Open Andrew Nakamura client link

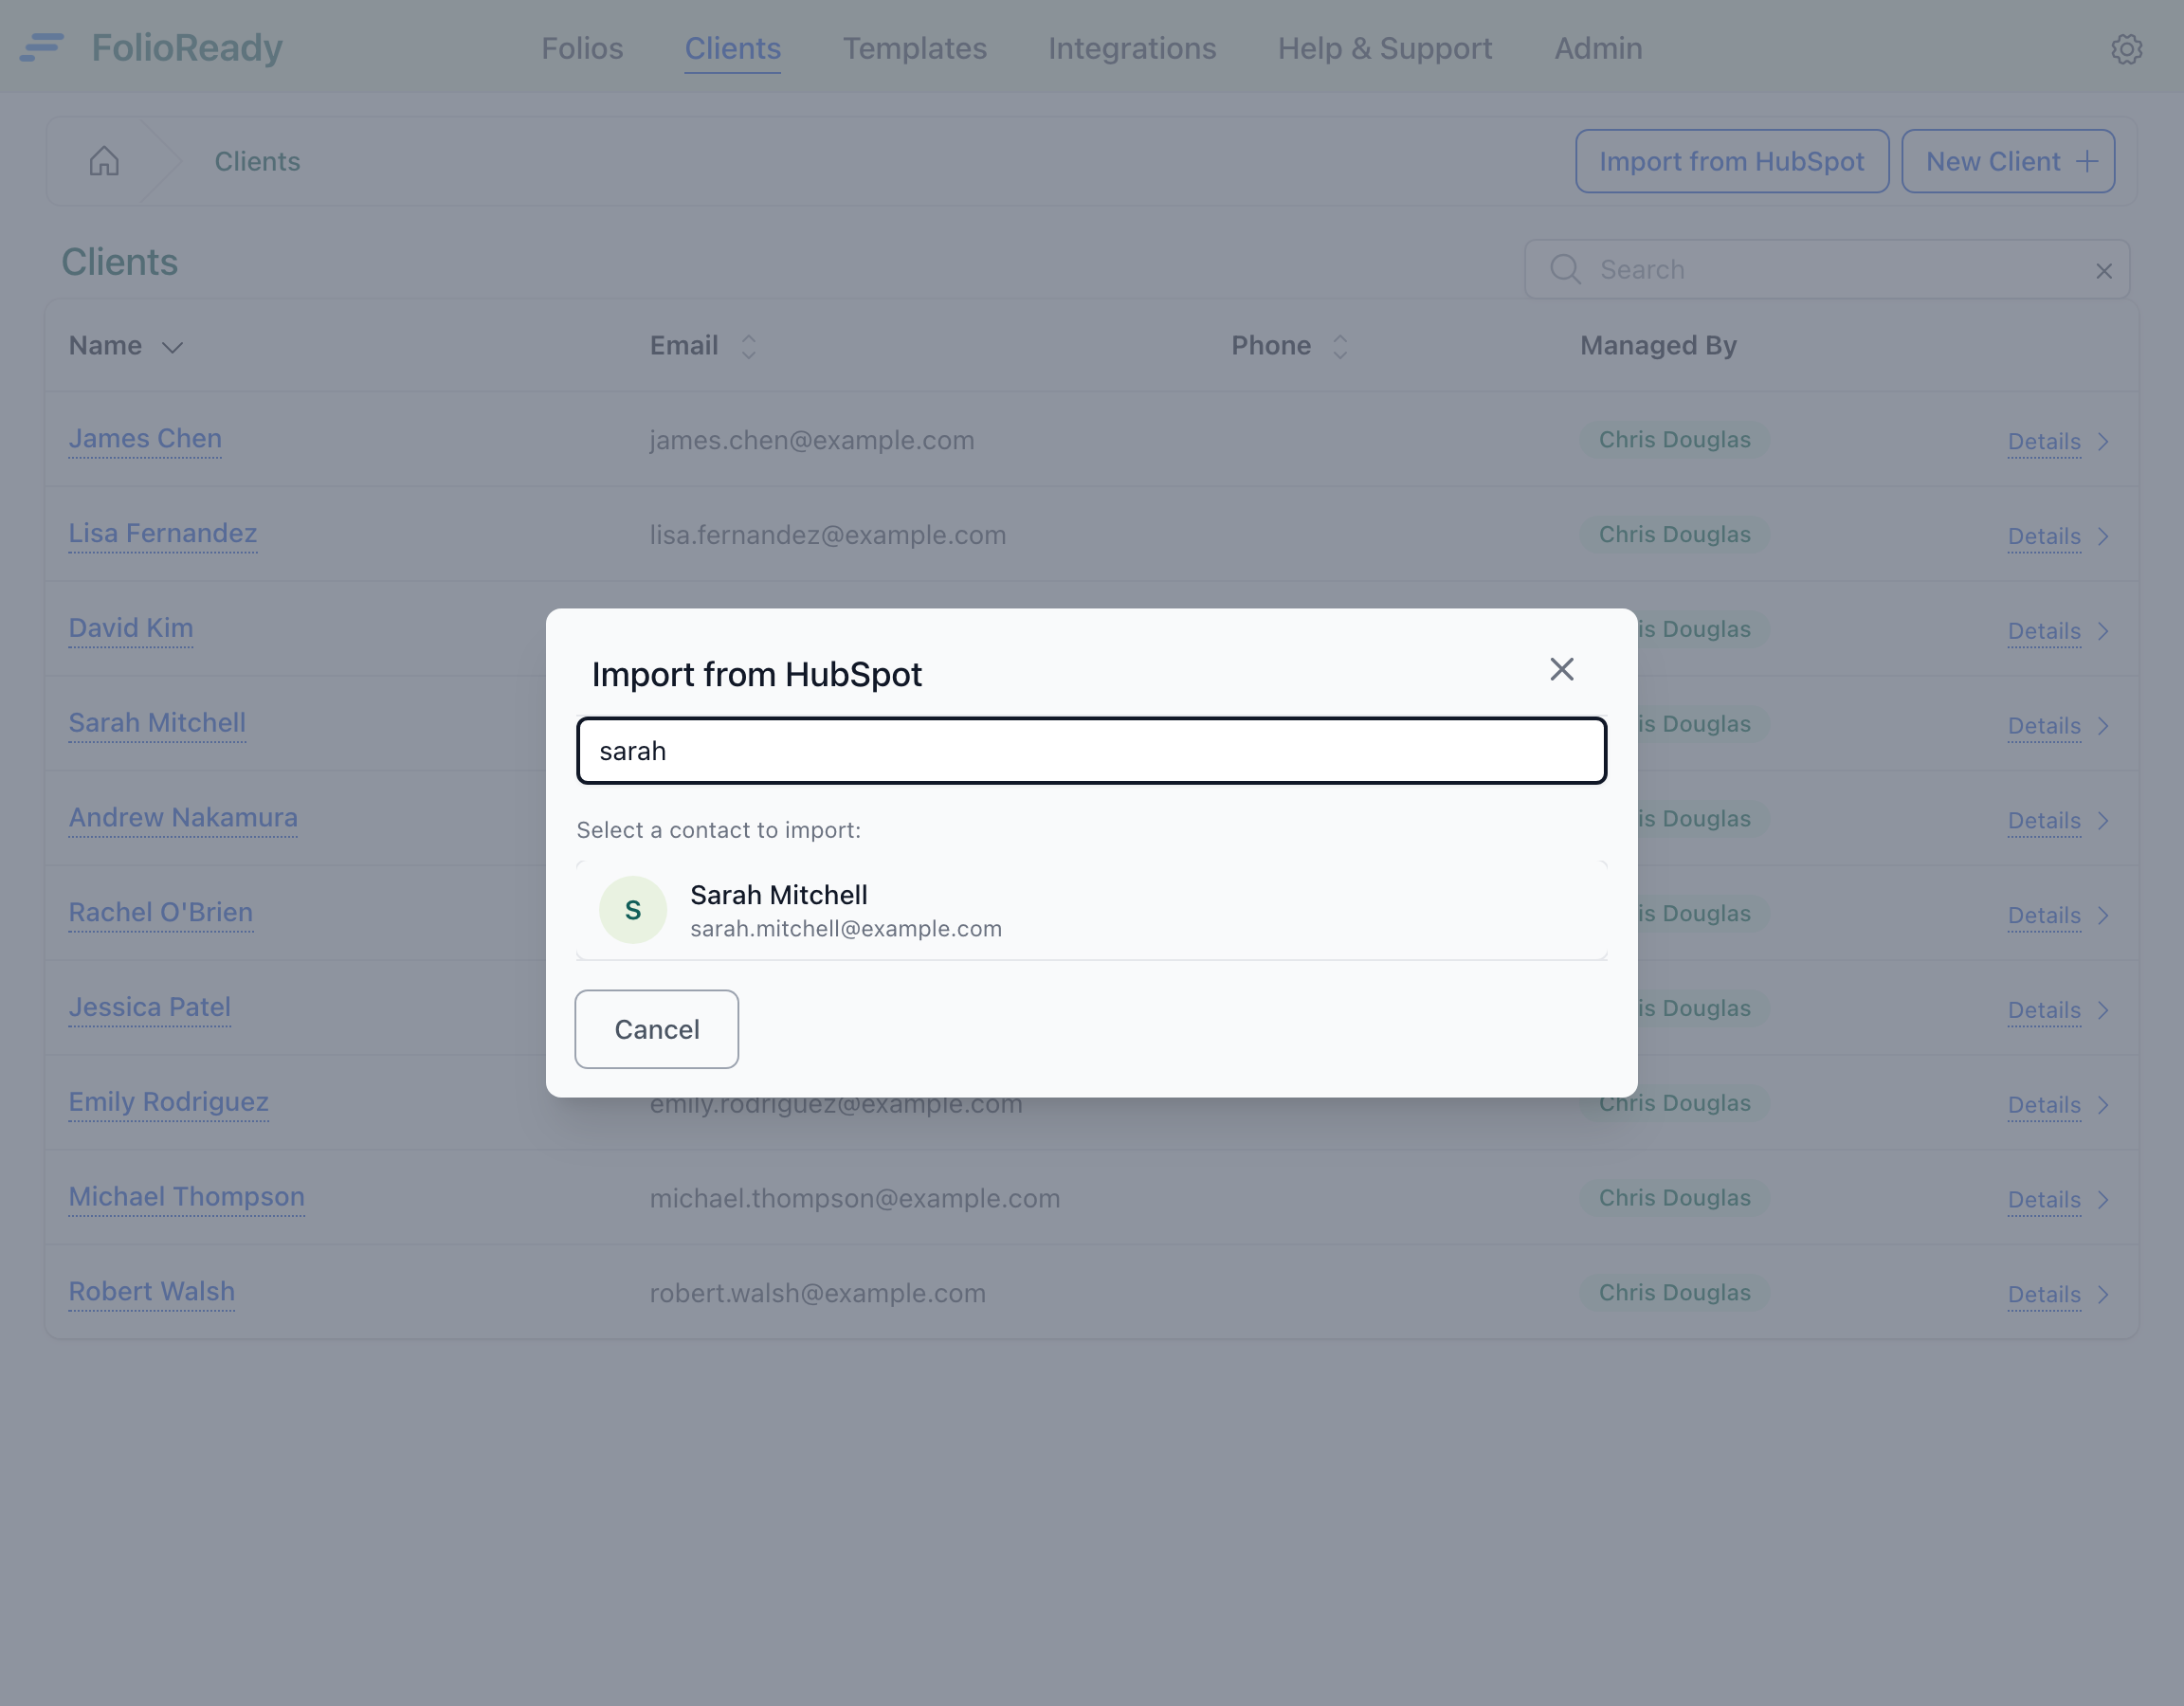pos(183,818)
